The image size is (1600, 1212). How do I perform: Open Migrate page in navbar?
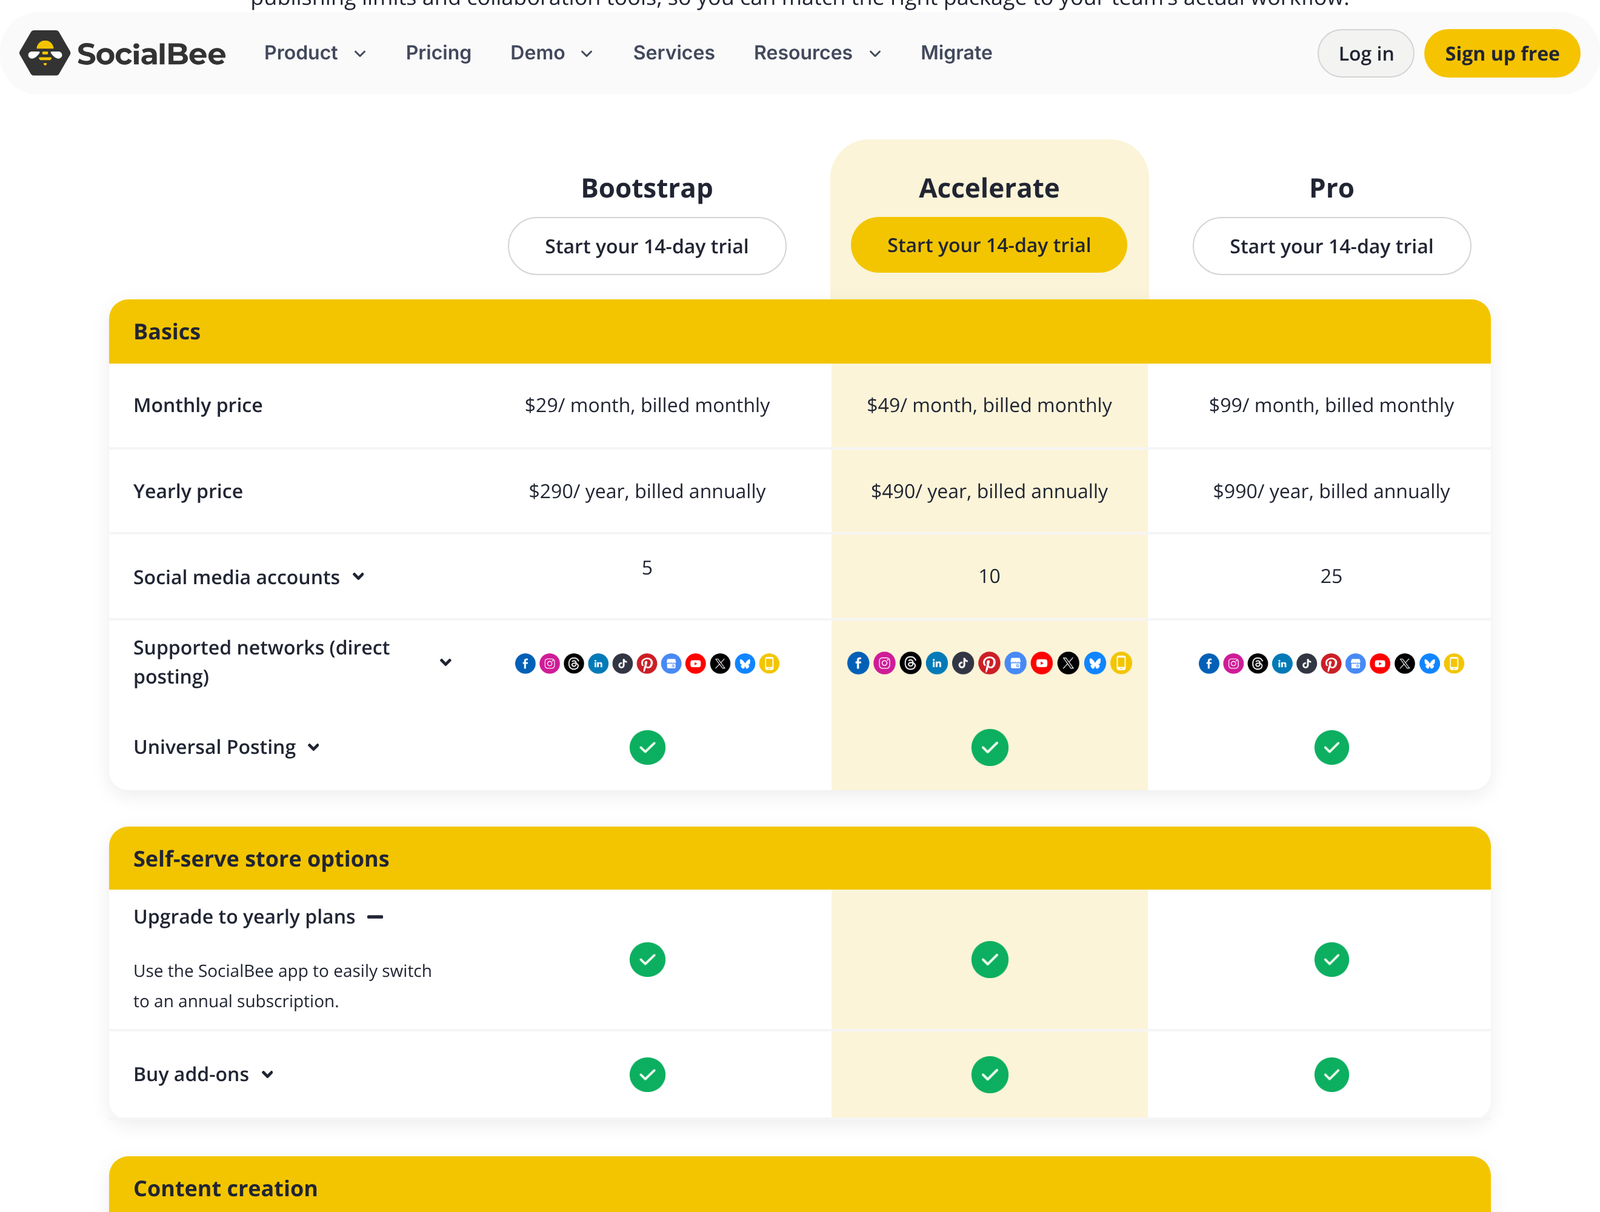956,53
